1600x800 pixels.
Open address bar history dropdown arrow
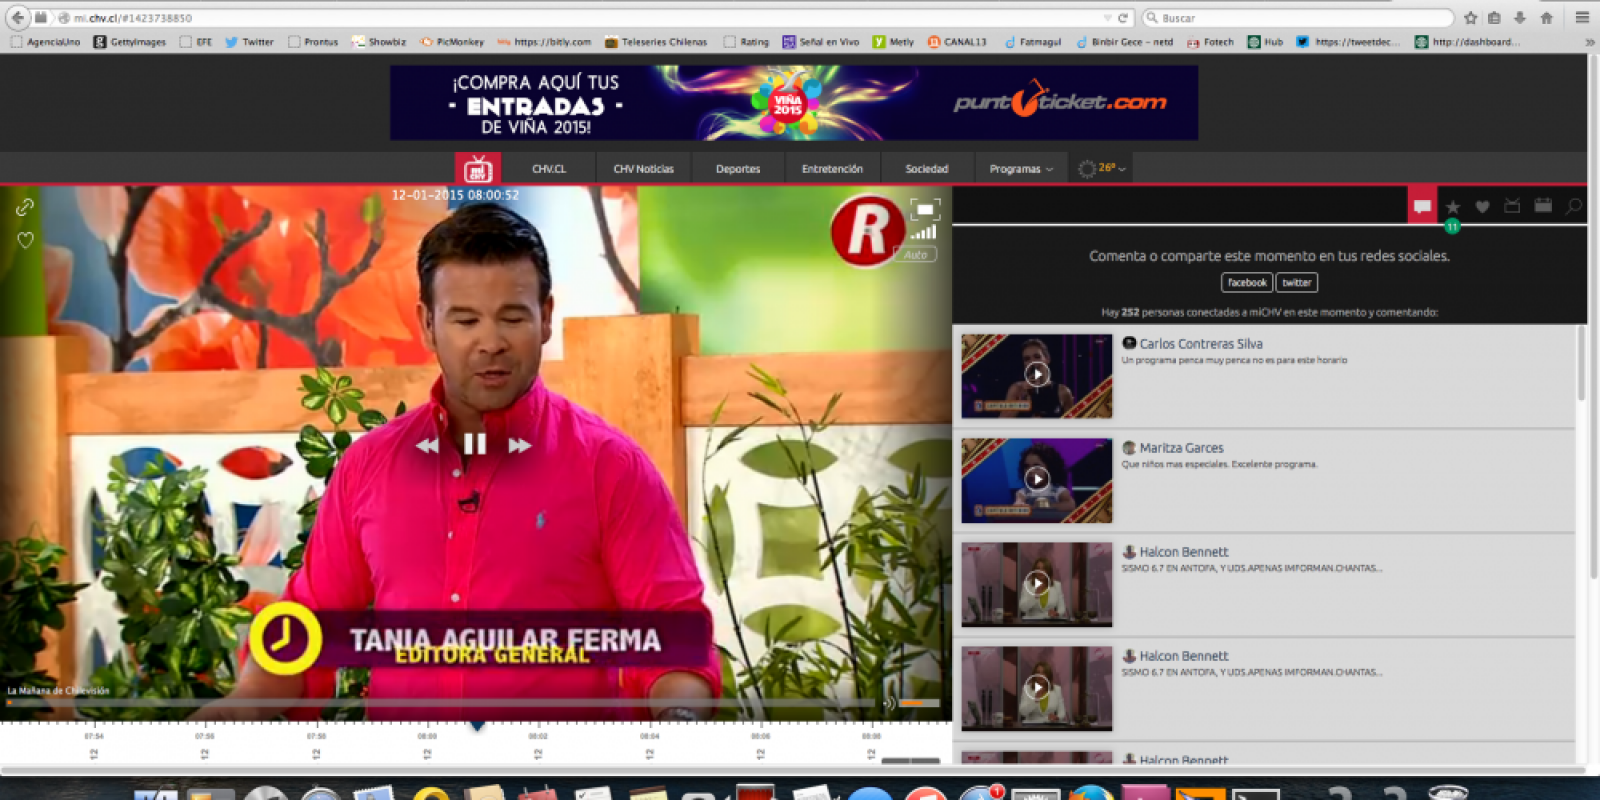(1107, 18)
